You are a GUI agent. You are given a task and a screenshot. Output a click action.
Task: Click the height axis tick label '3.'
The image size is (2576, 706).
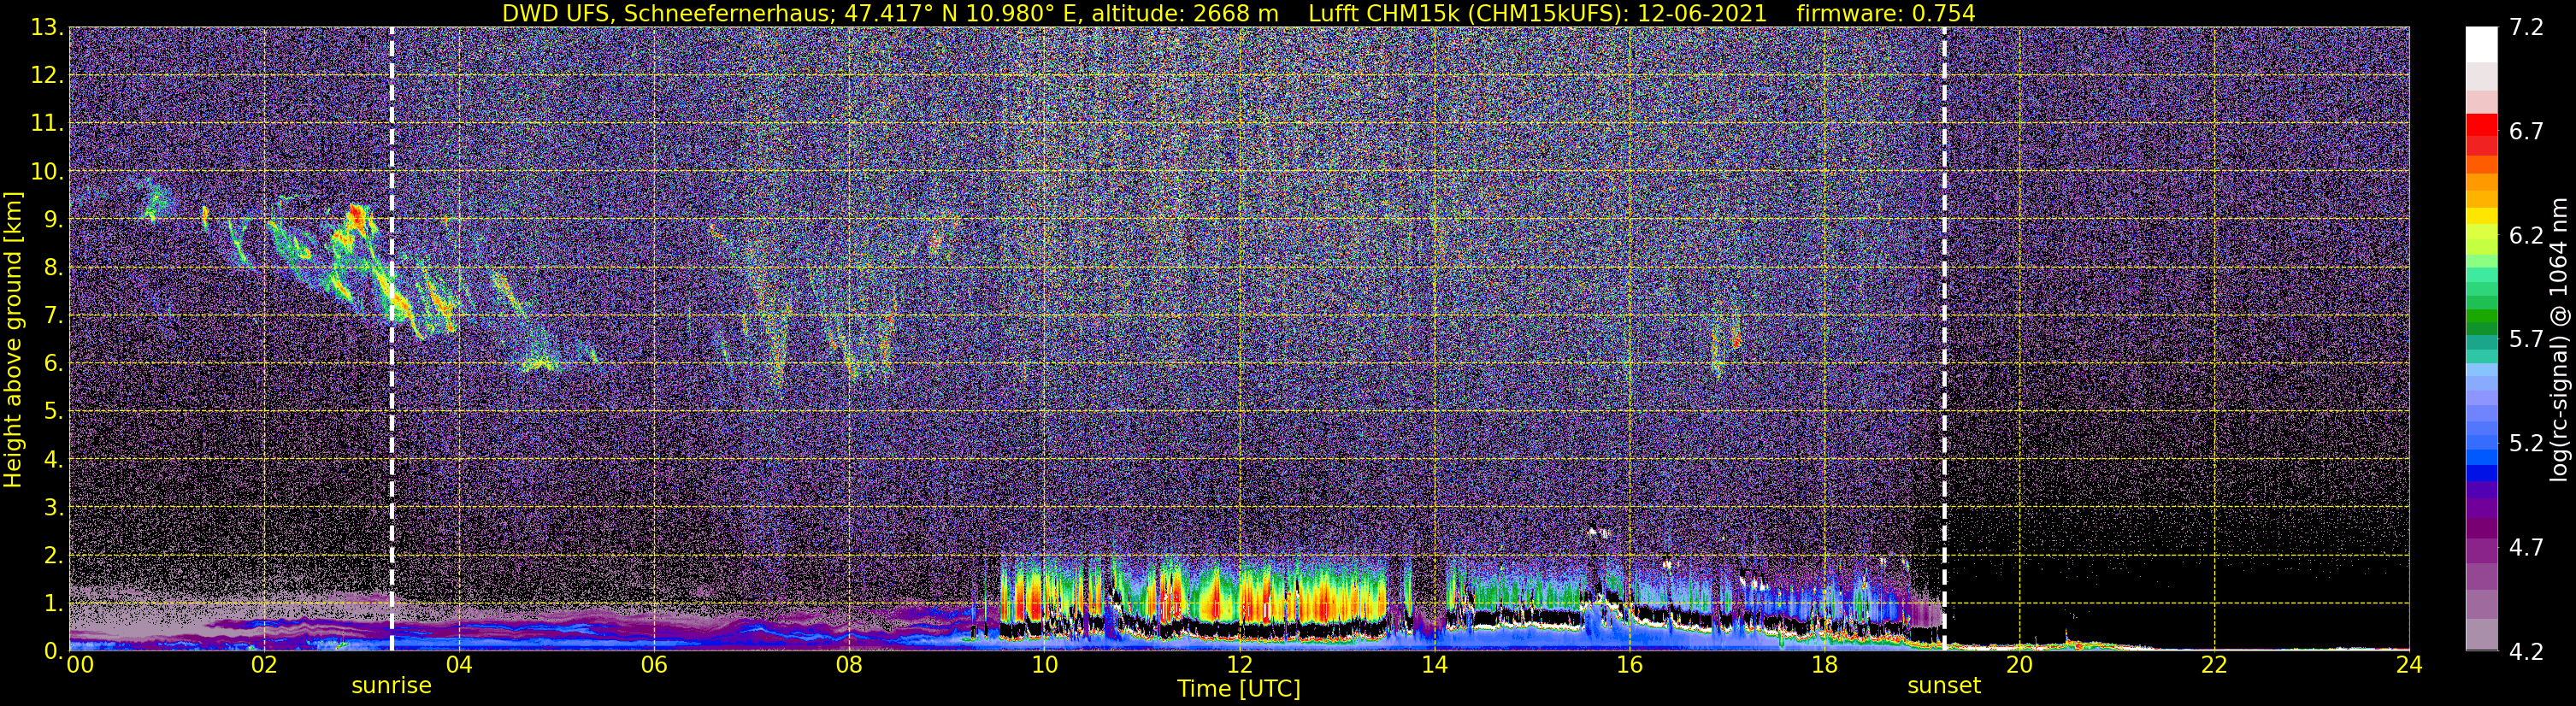click(x=54, y=508)
